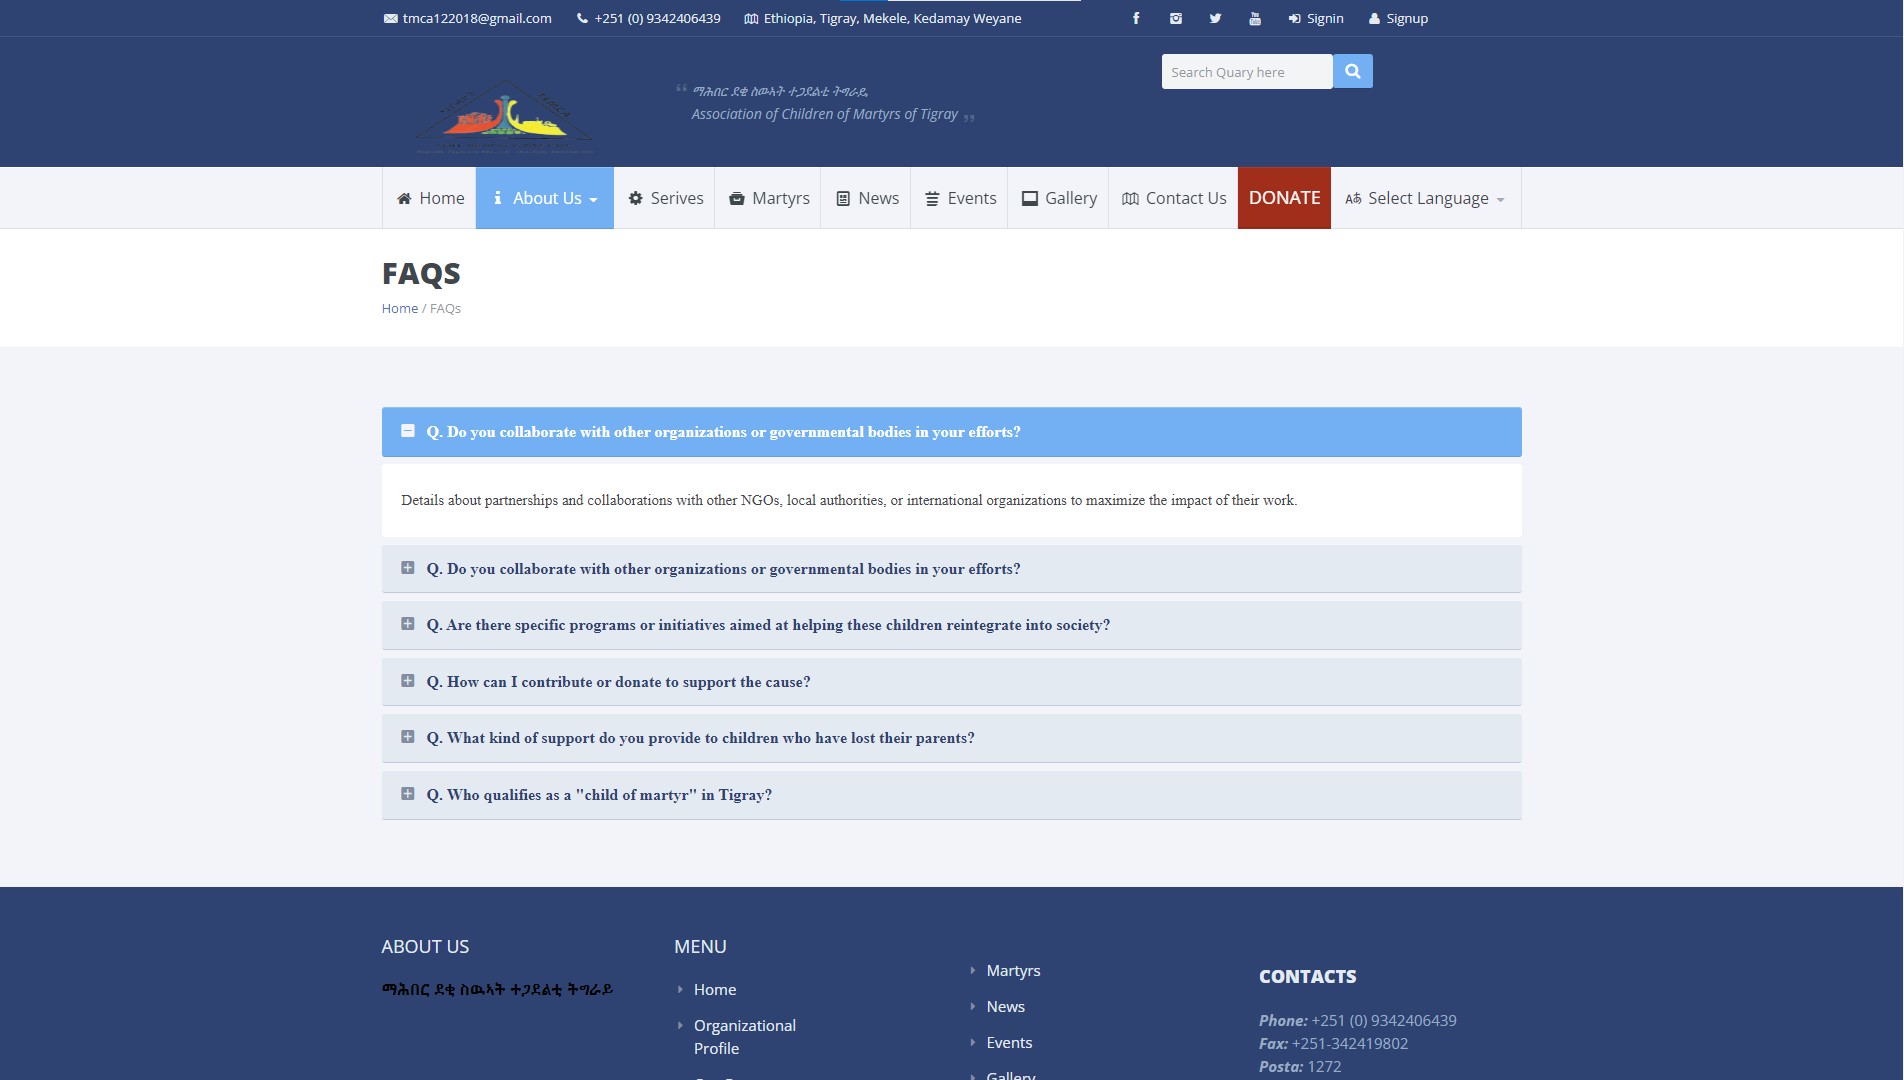Collapse the open collaboration FAQ with minus icon
The height and width of the screenshot is (1080, 1904).
pyautogui.click(x=408, y=431)
